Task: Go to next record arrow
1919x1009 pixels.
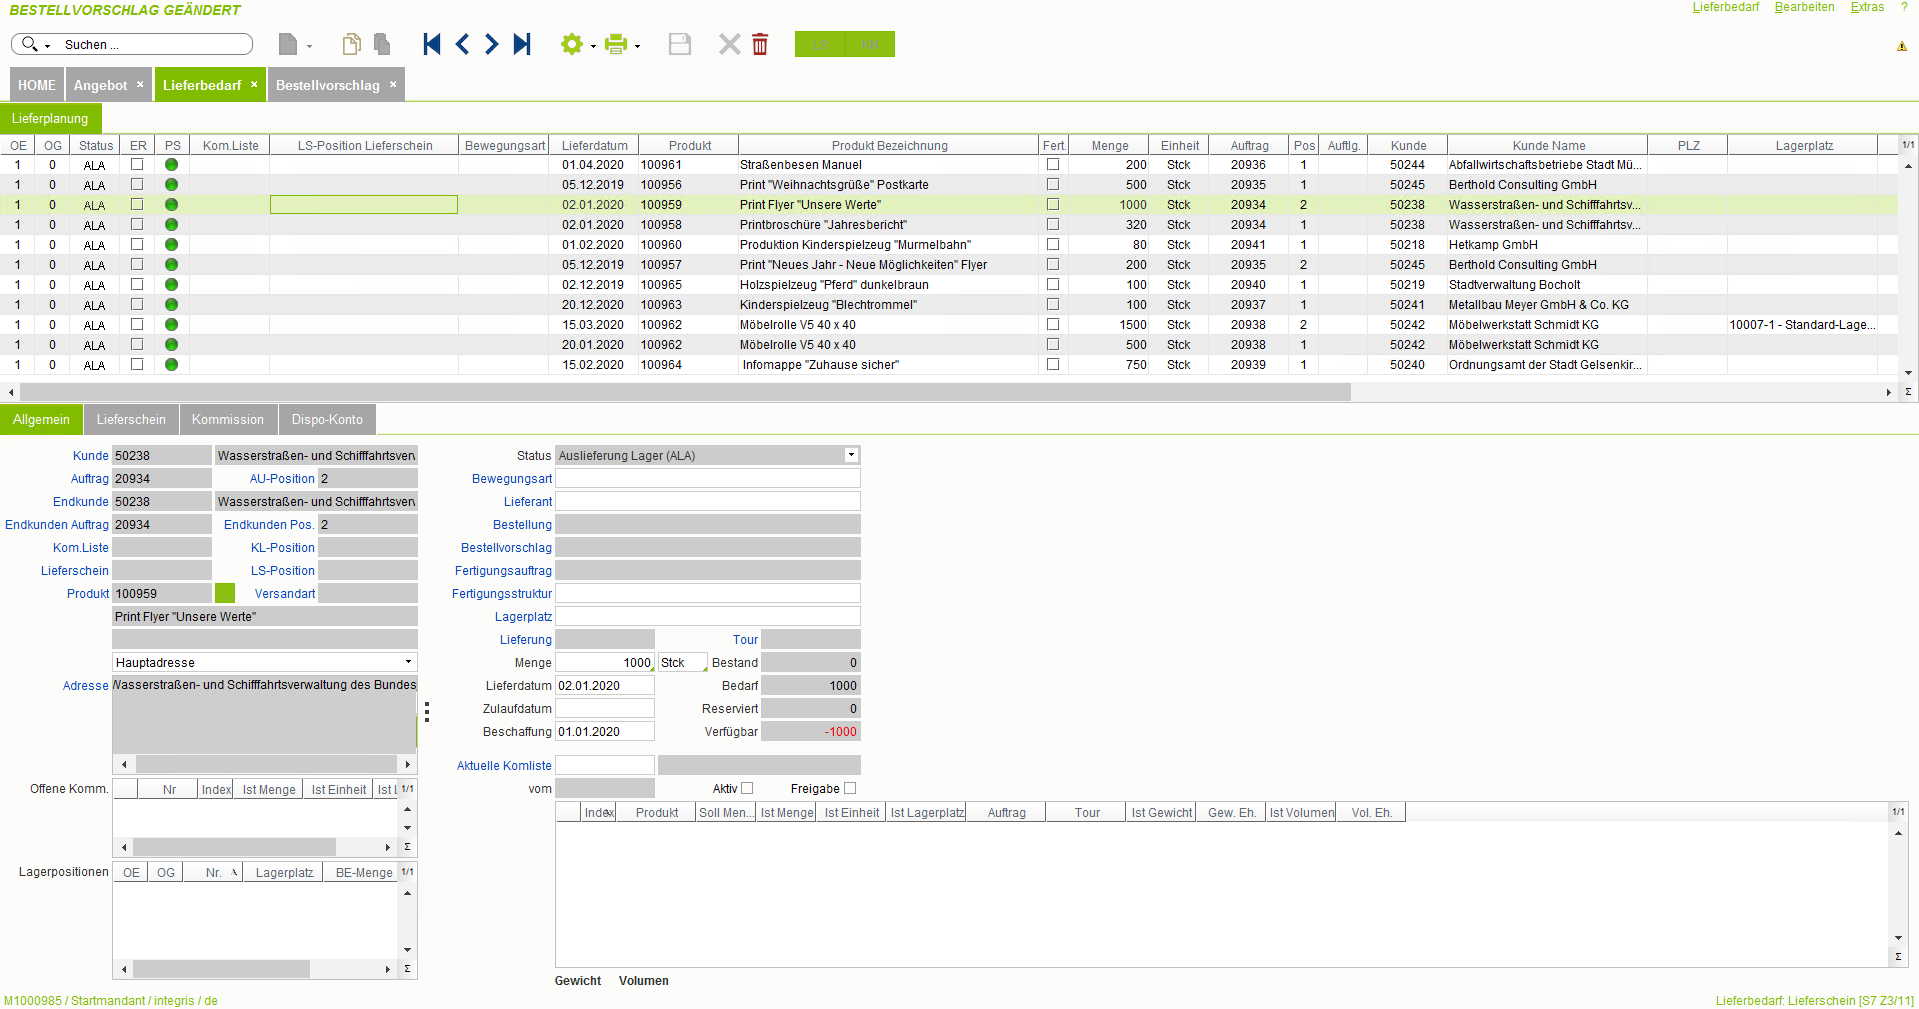Action: tap(491, 44)
